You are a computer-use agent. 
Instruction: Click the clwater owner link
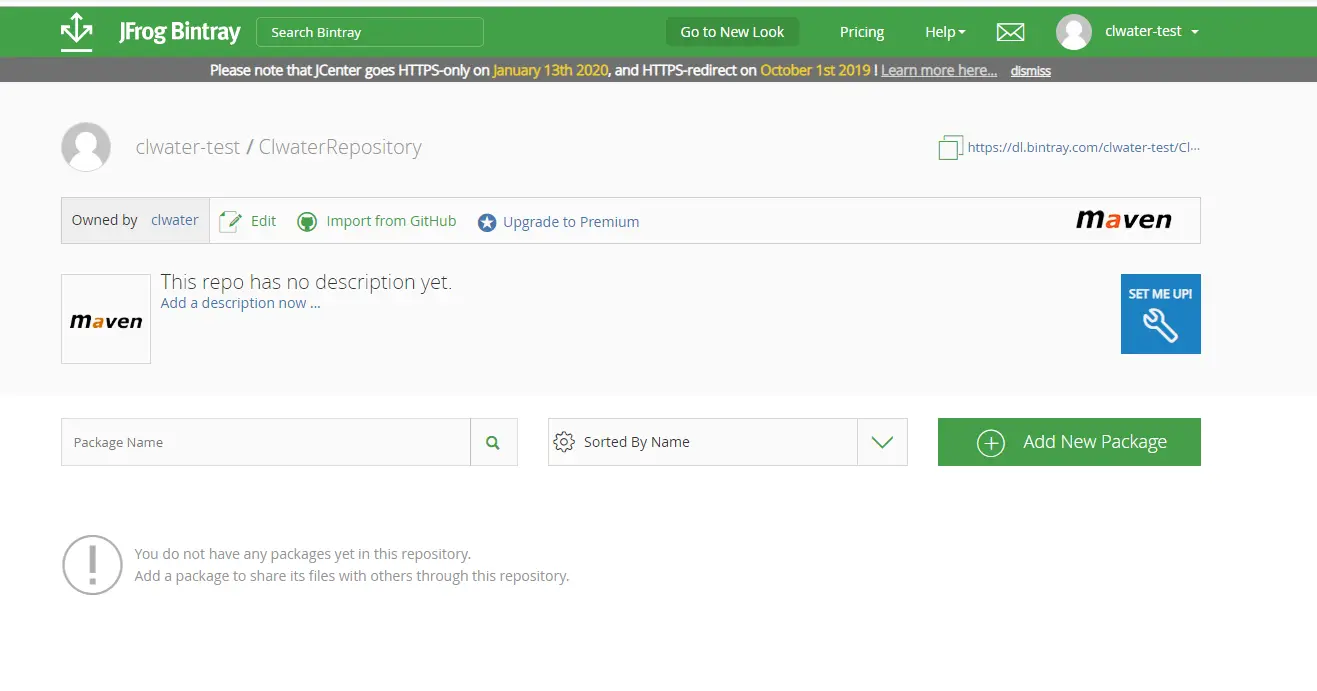point(175,220)
